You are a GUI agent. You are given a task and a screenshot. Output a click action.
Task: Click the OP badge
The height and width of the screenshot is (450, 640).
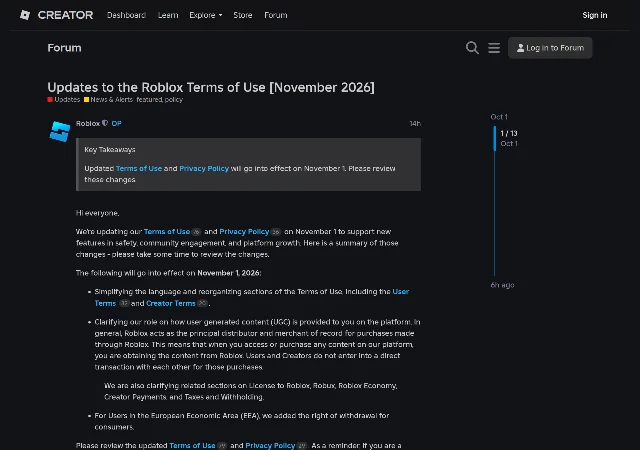[116, 123]
